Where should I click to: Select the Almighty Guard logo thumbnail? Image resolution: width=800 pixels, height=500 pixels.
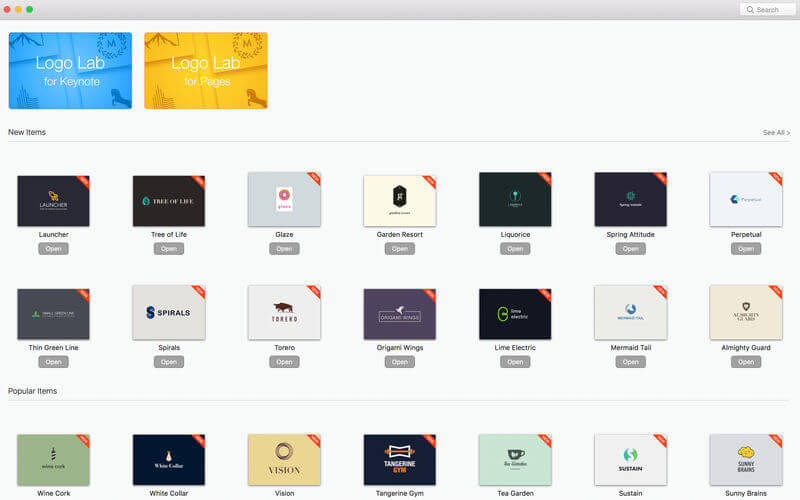pyautogui.click(x=746, y=313)
